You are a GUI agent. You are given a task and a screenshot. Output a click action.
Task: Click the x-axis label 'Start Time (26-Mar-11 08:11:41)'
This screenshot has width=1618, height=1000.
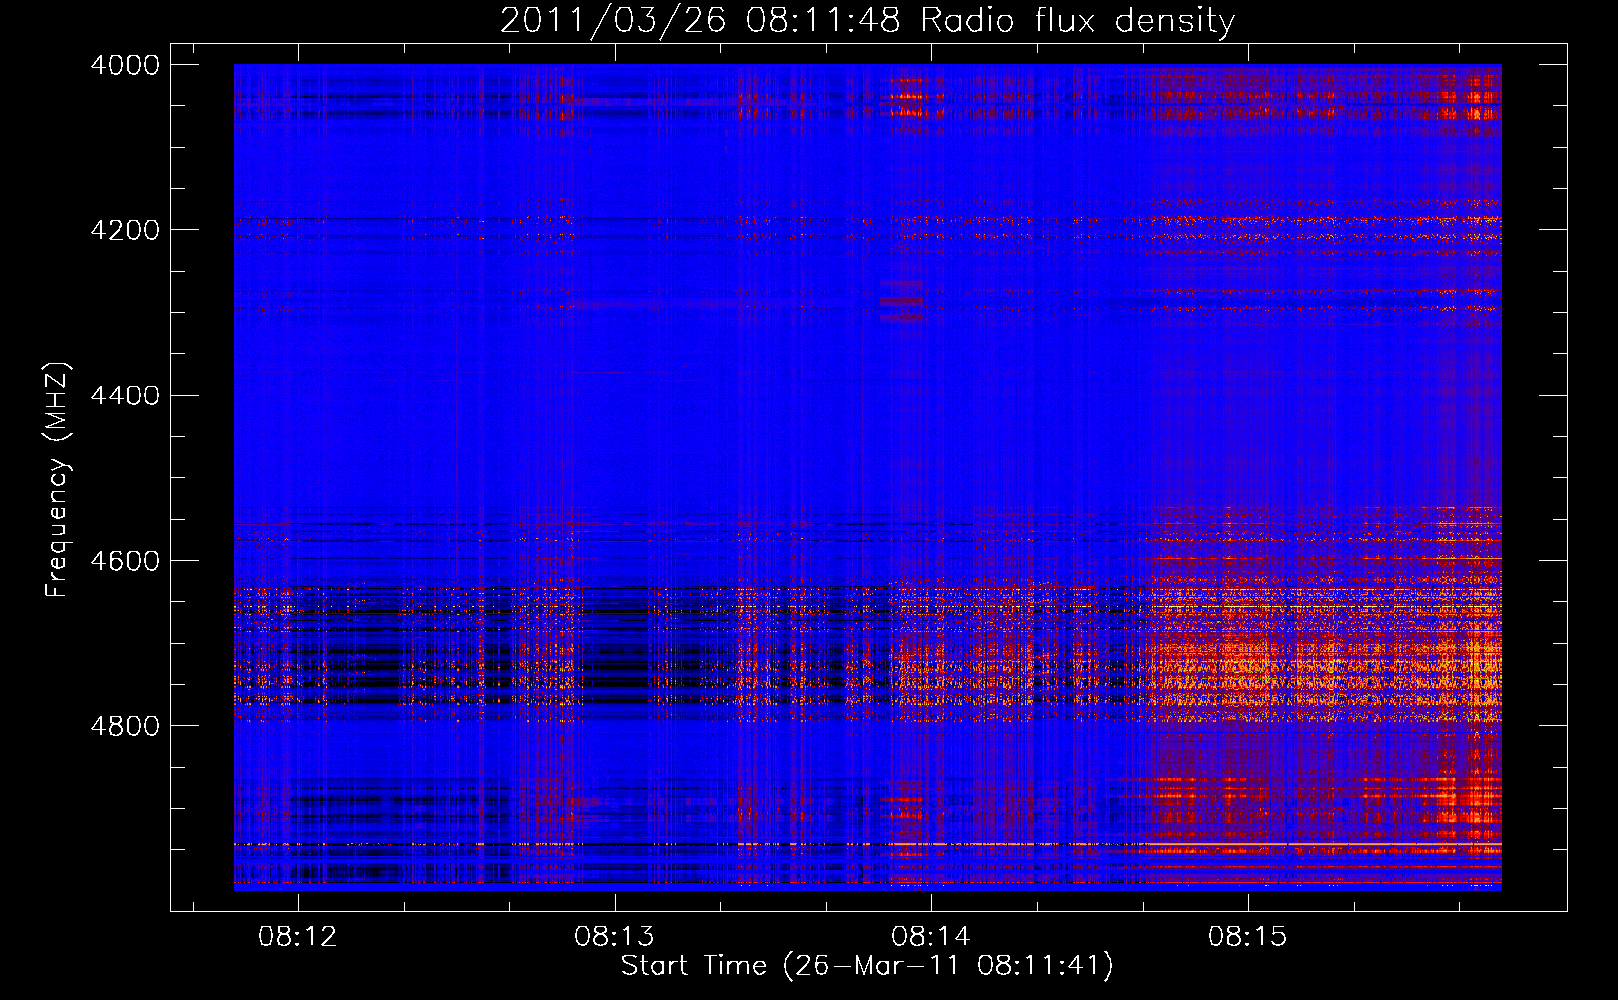(x=867, y=966)
